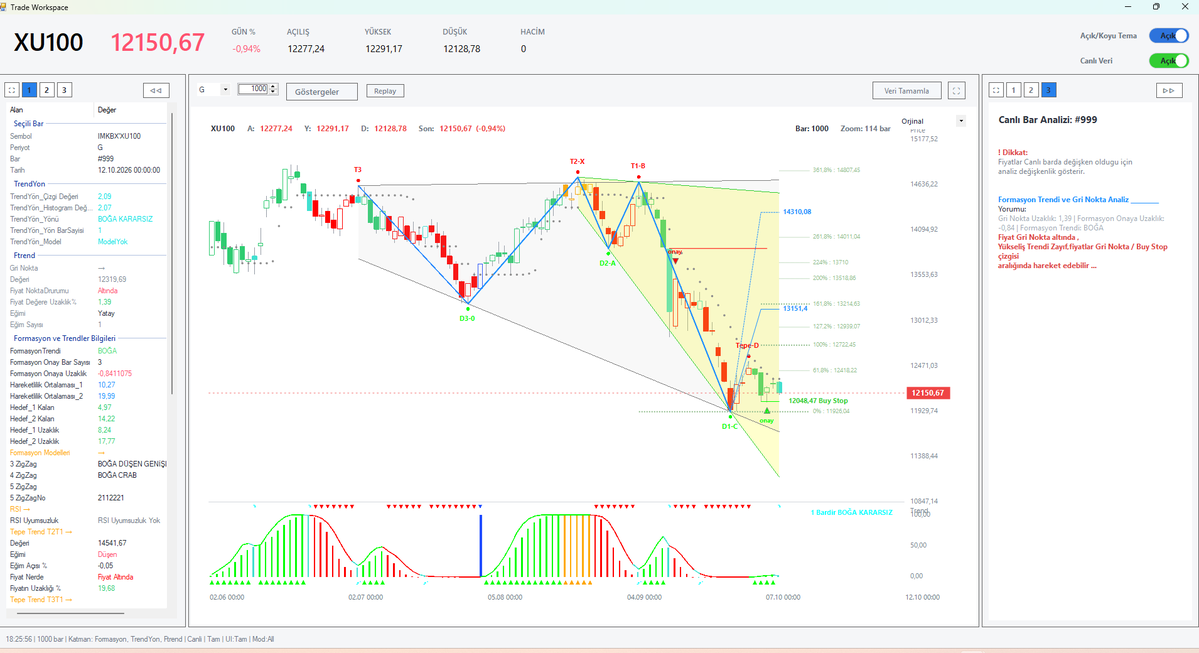1199x653 pixels.
Task: Click the BOĞA DÜŞEN GENİŞ zigzag value
Action: [132, 464]
